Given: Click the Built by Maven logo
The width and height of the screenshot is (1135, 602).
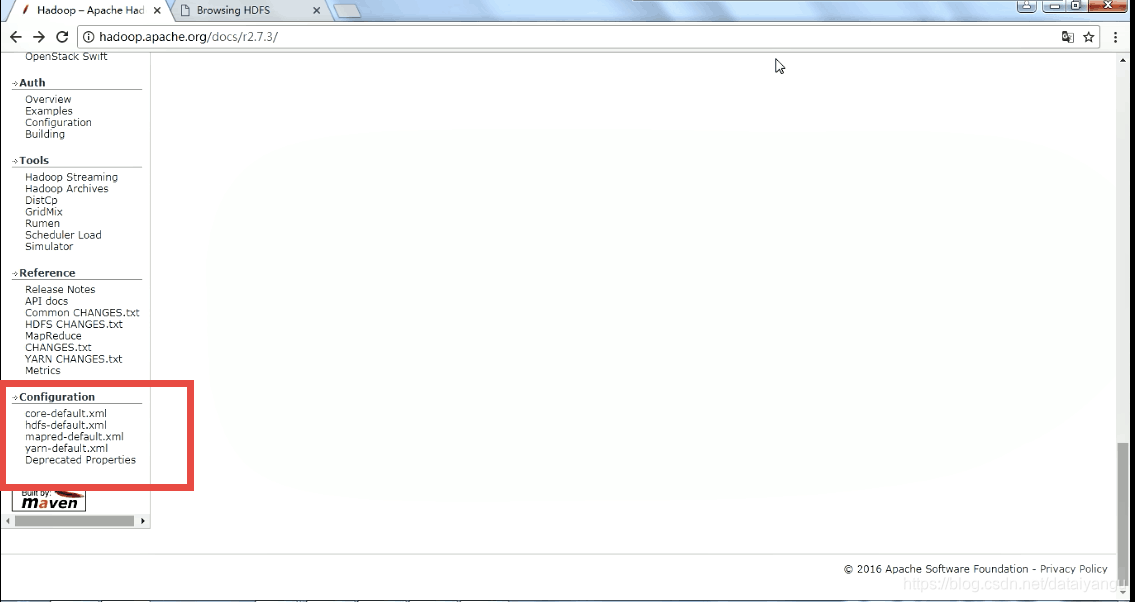Looking at the screenshot, I should click(49, 500).
